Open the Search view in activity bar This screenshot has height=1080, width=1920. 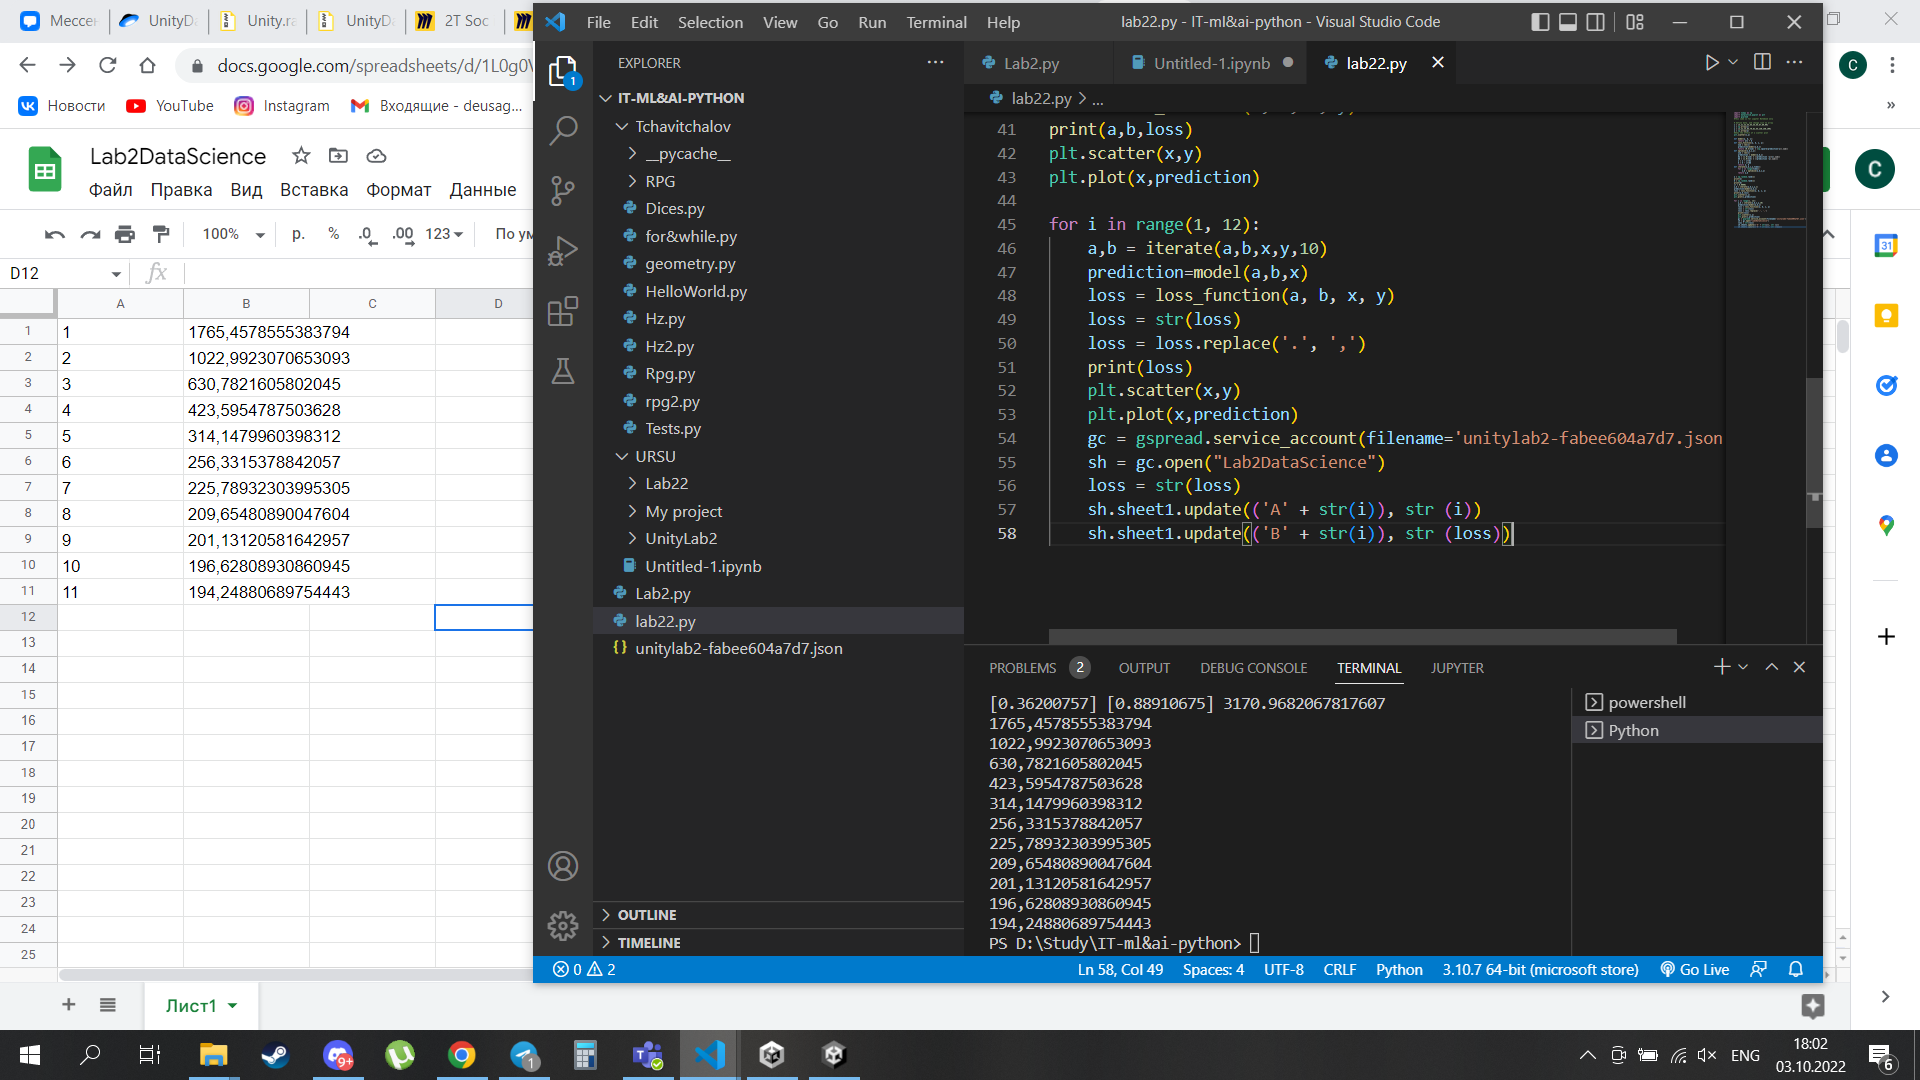[563, 130]
